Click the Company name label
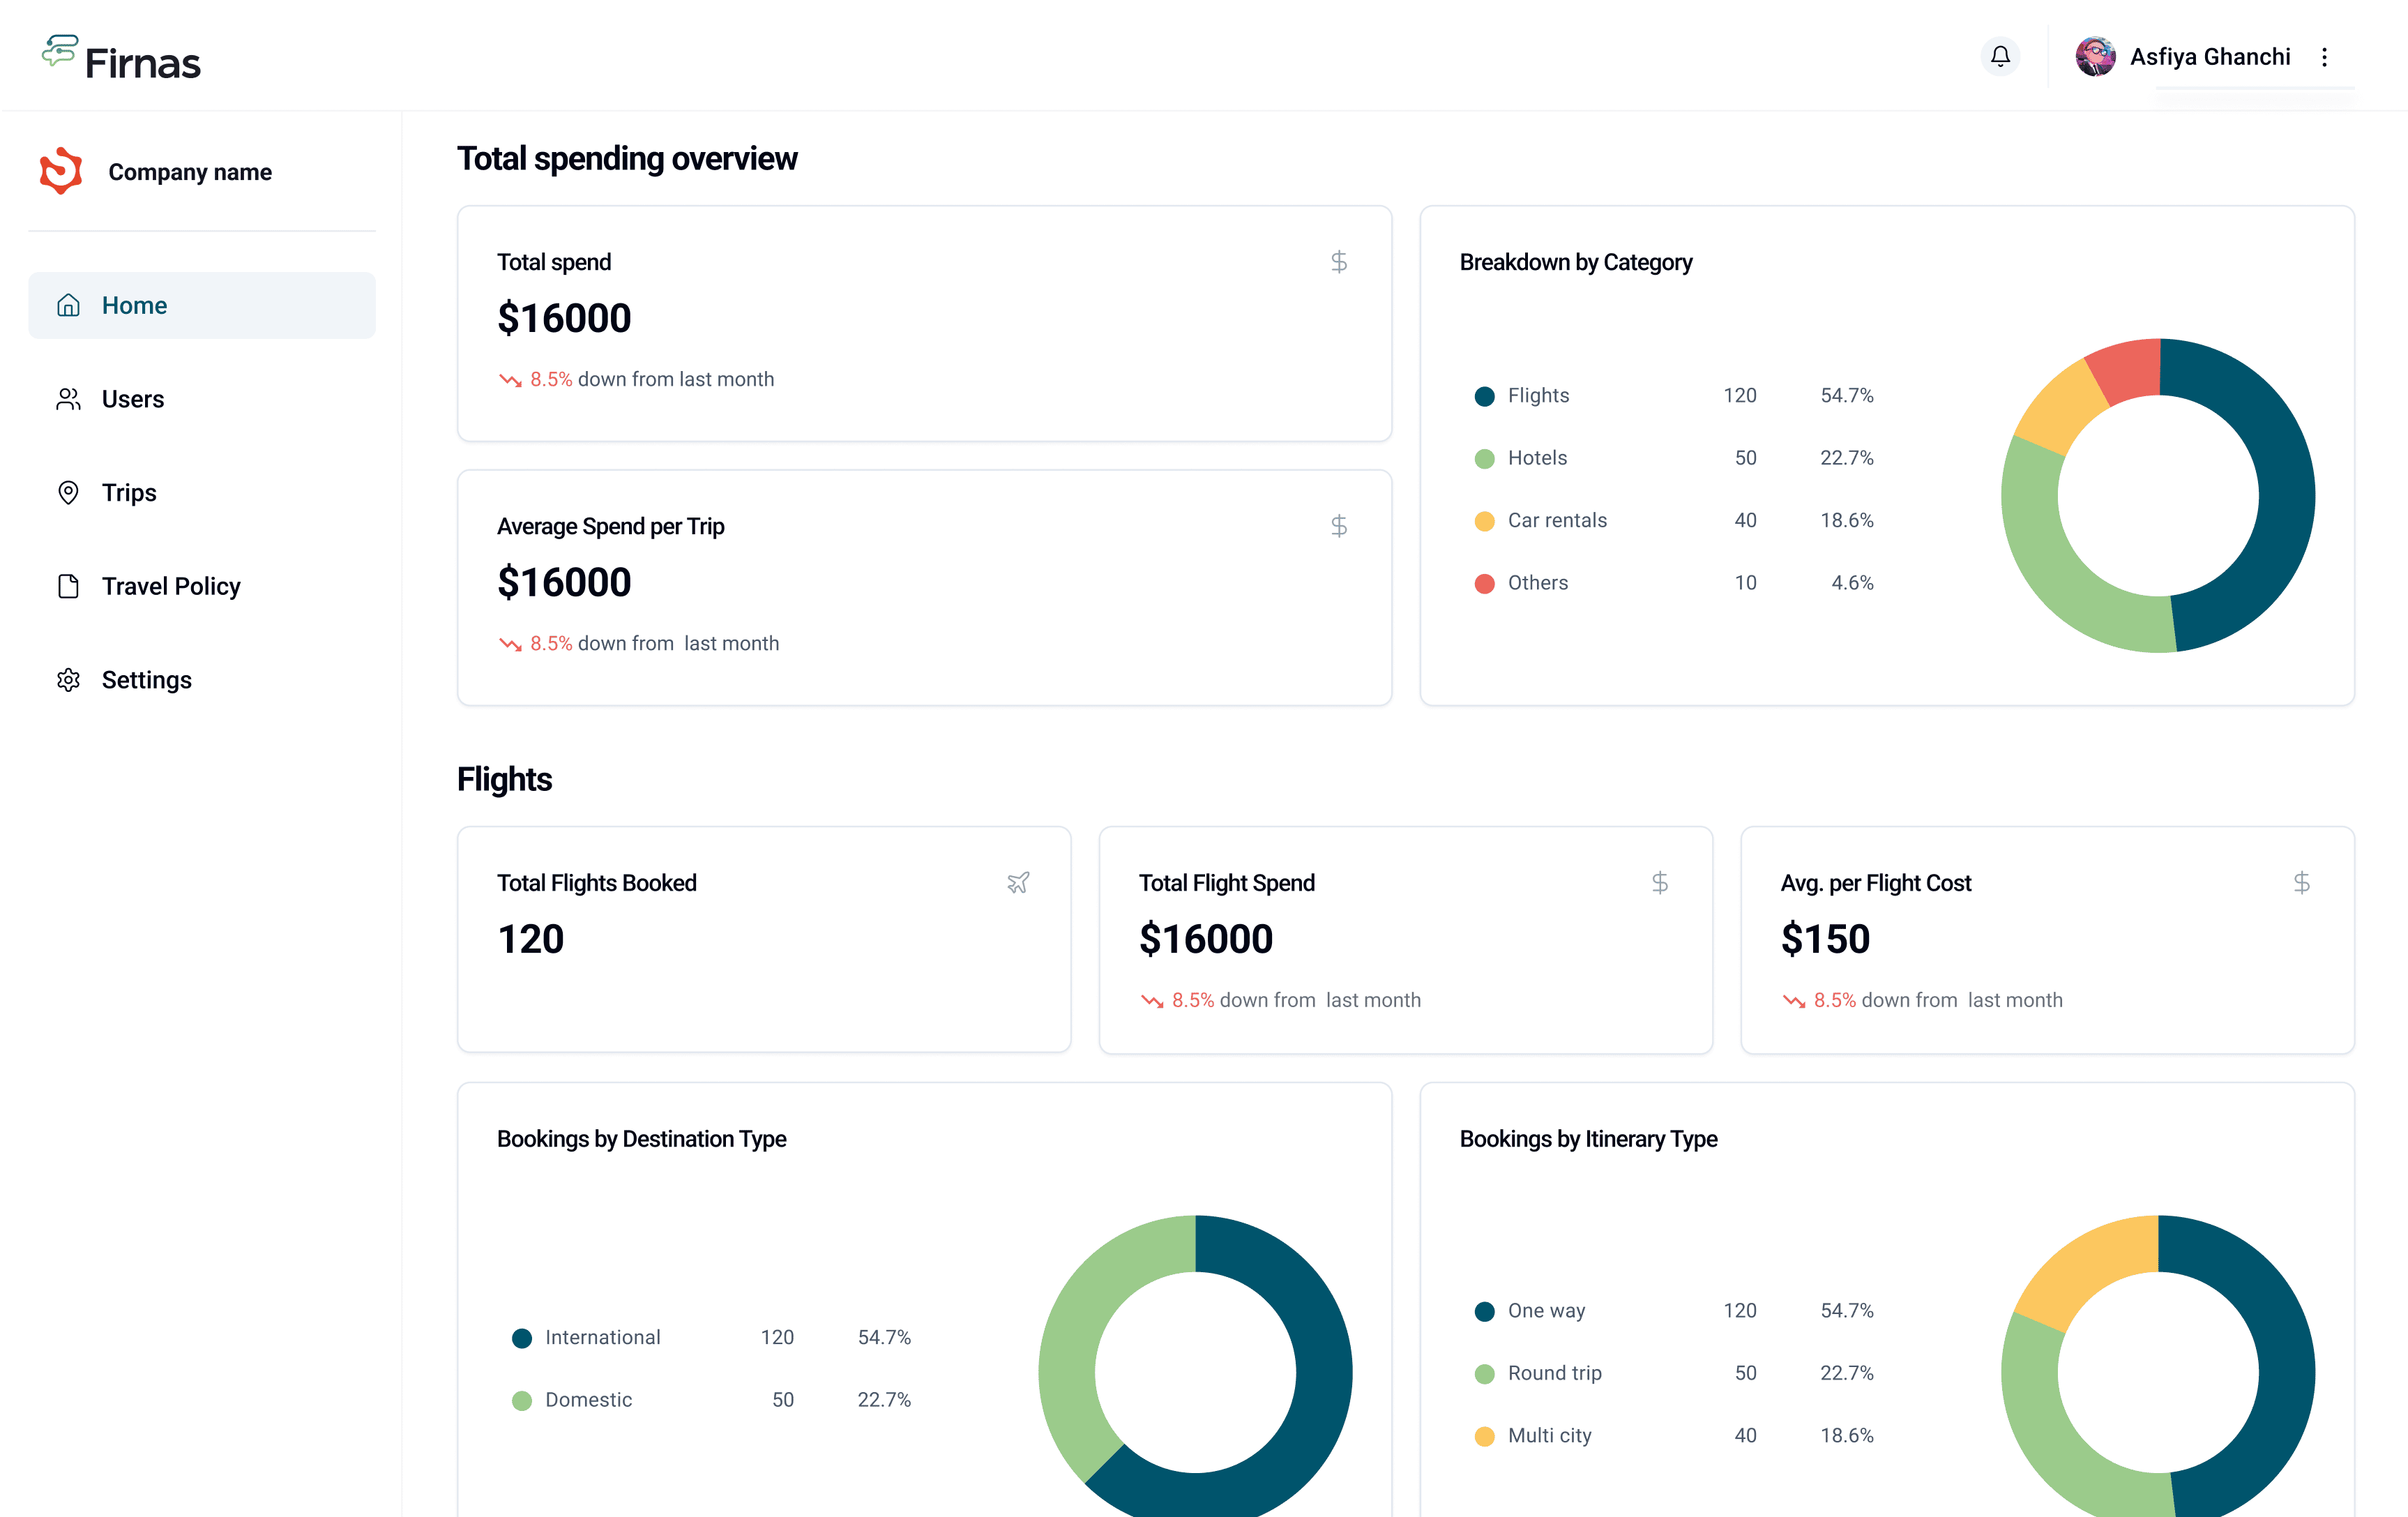Viewport: 2408px width, 1517px height. tap(190, 172)
